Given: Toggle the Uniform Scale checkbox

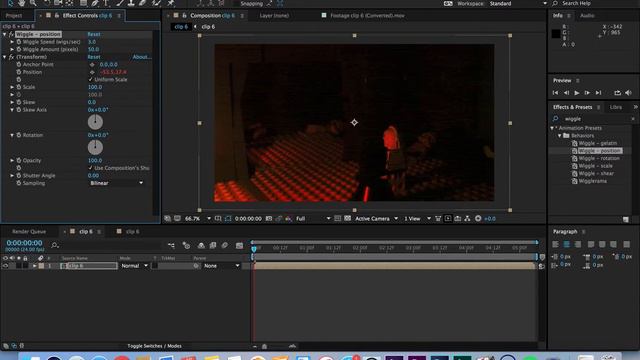Looking at the screenshot, I should coord(91,80).
